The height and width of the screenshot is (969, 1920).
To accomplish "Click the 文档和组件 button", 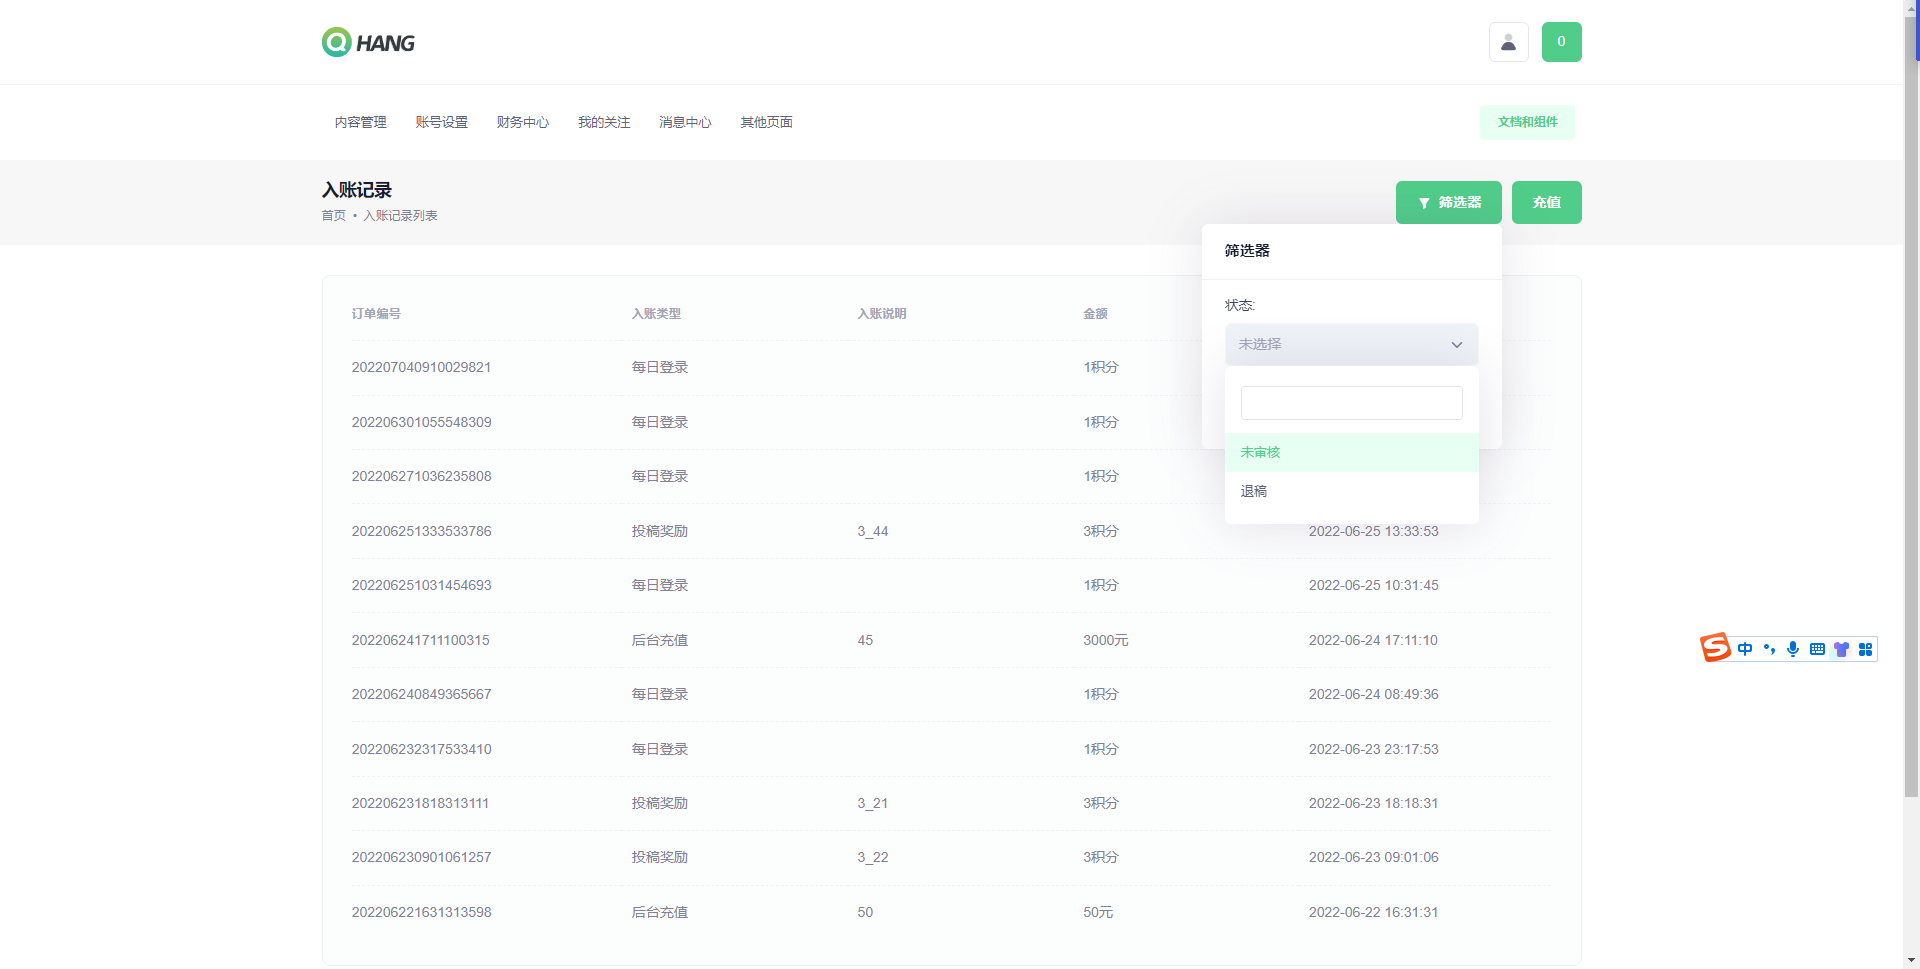I will 1527,122.
